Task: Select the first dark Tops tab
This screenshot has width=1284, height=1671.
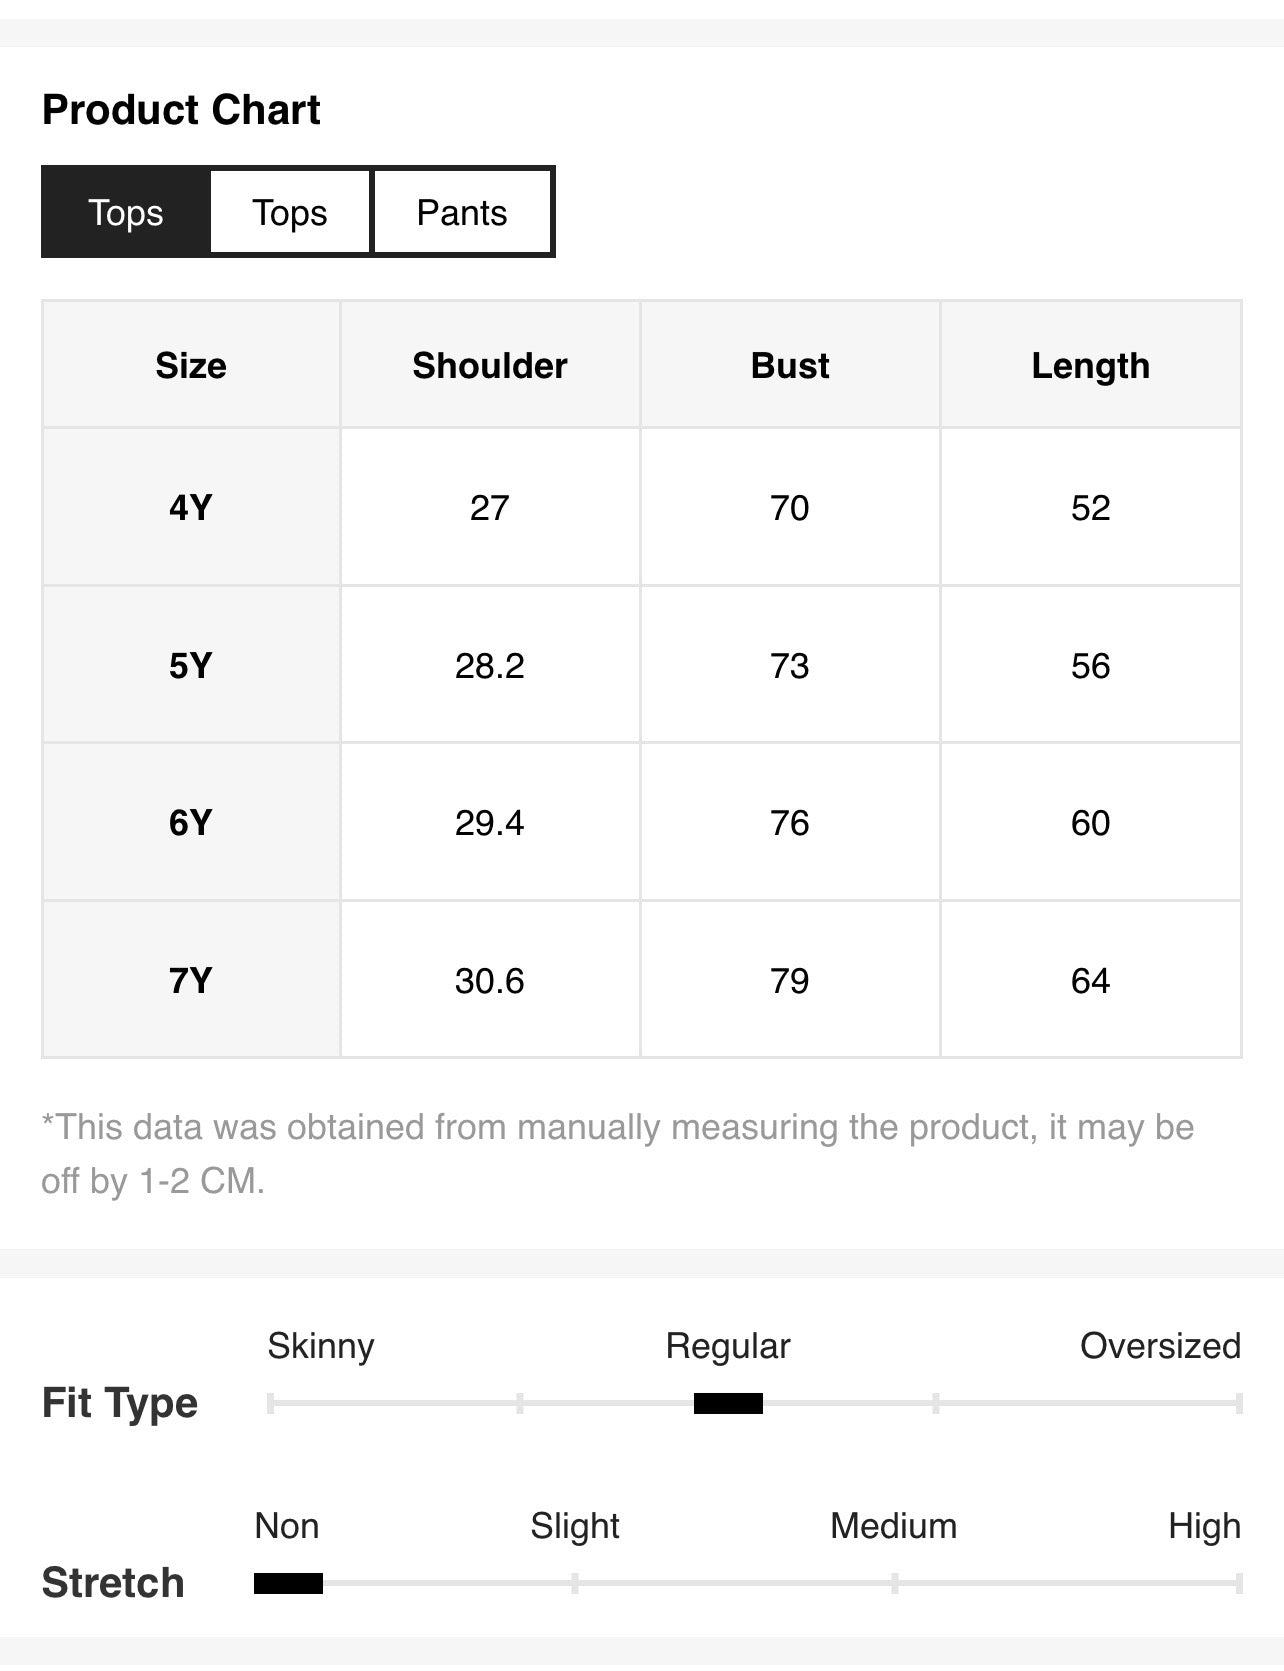Action: pos(126,212)
